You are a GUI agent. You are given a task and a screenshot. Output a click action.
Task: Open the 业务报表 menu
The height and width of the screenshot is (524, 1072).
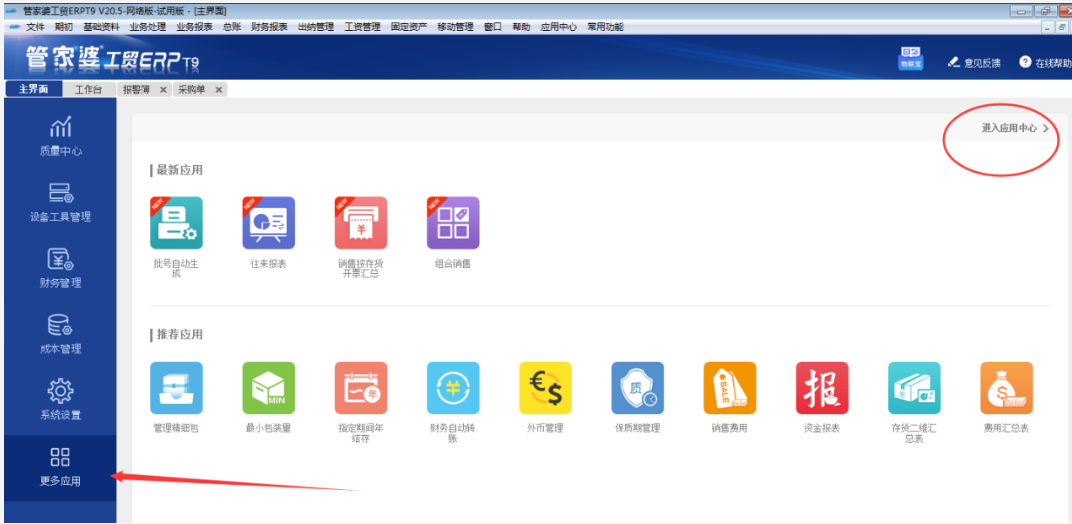194,27
